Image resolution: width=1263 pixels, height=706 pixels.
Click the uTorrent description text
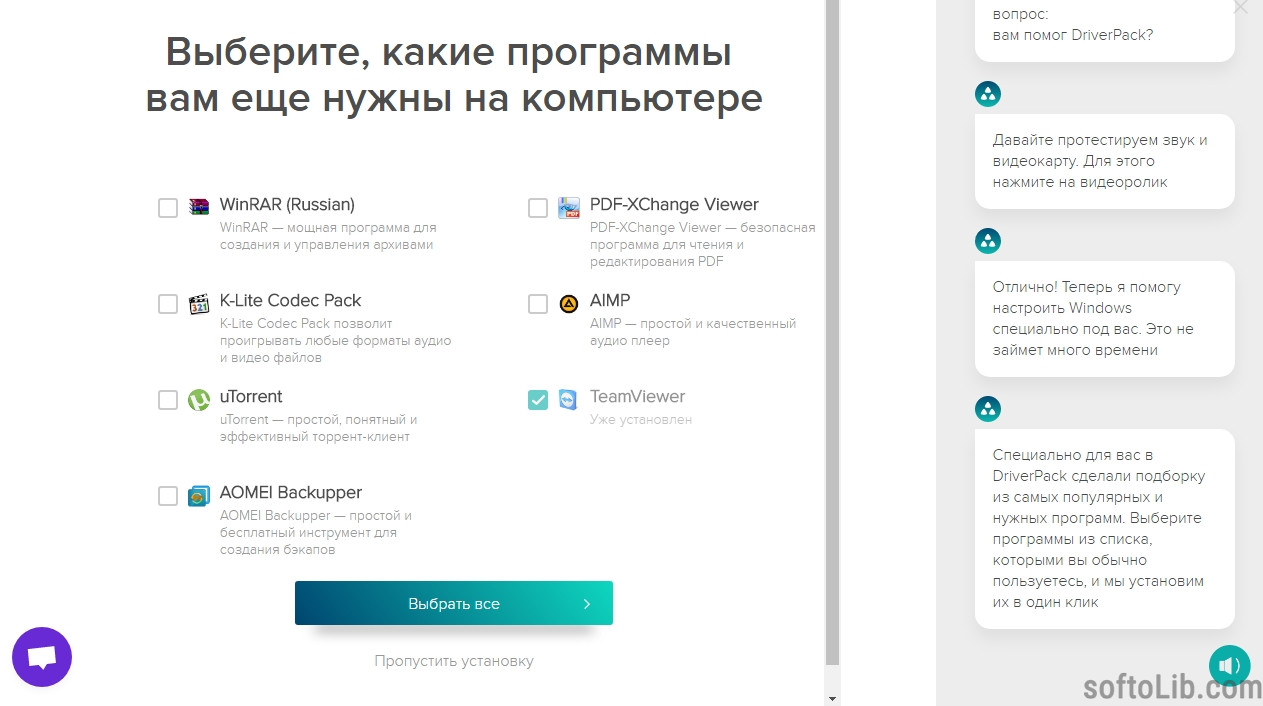coord(319,428)
